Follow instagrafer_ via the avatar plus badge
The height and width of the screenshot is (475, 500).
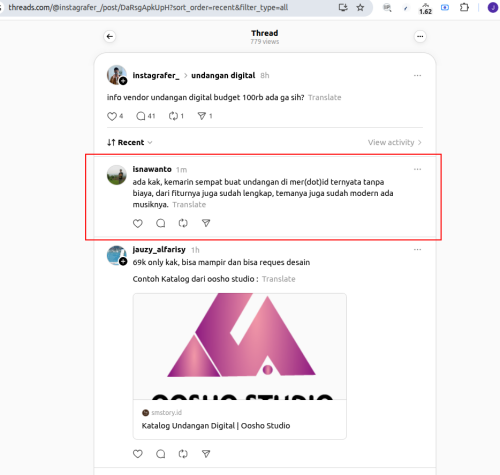point(123,81)
